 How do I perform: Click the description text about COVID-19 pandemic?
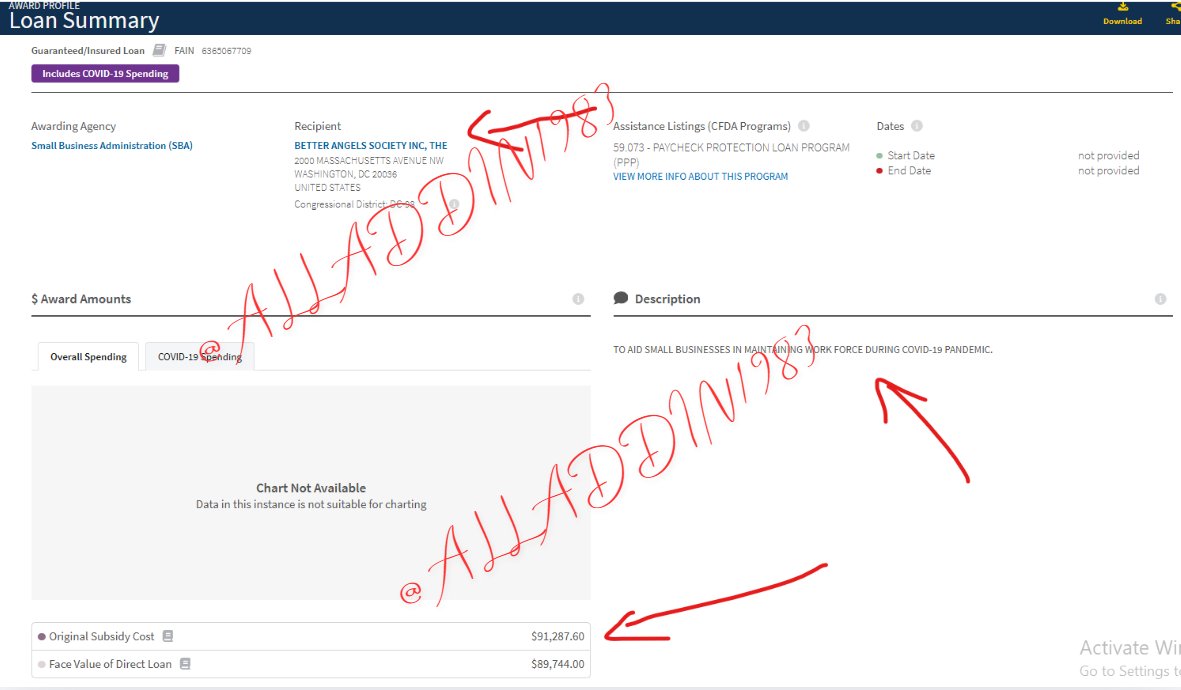click(x=802, y=350)
